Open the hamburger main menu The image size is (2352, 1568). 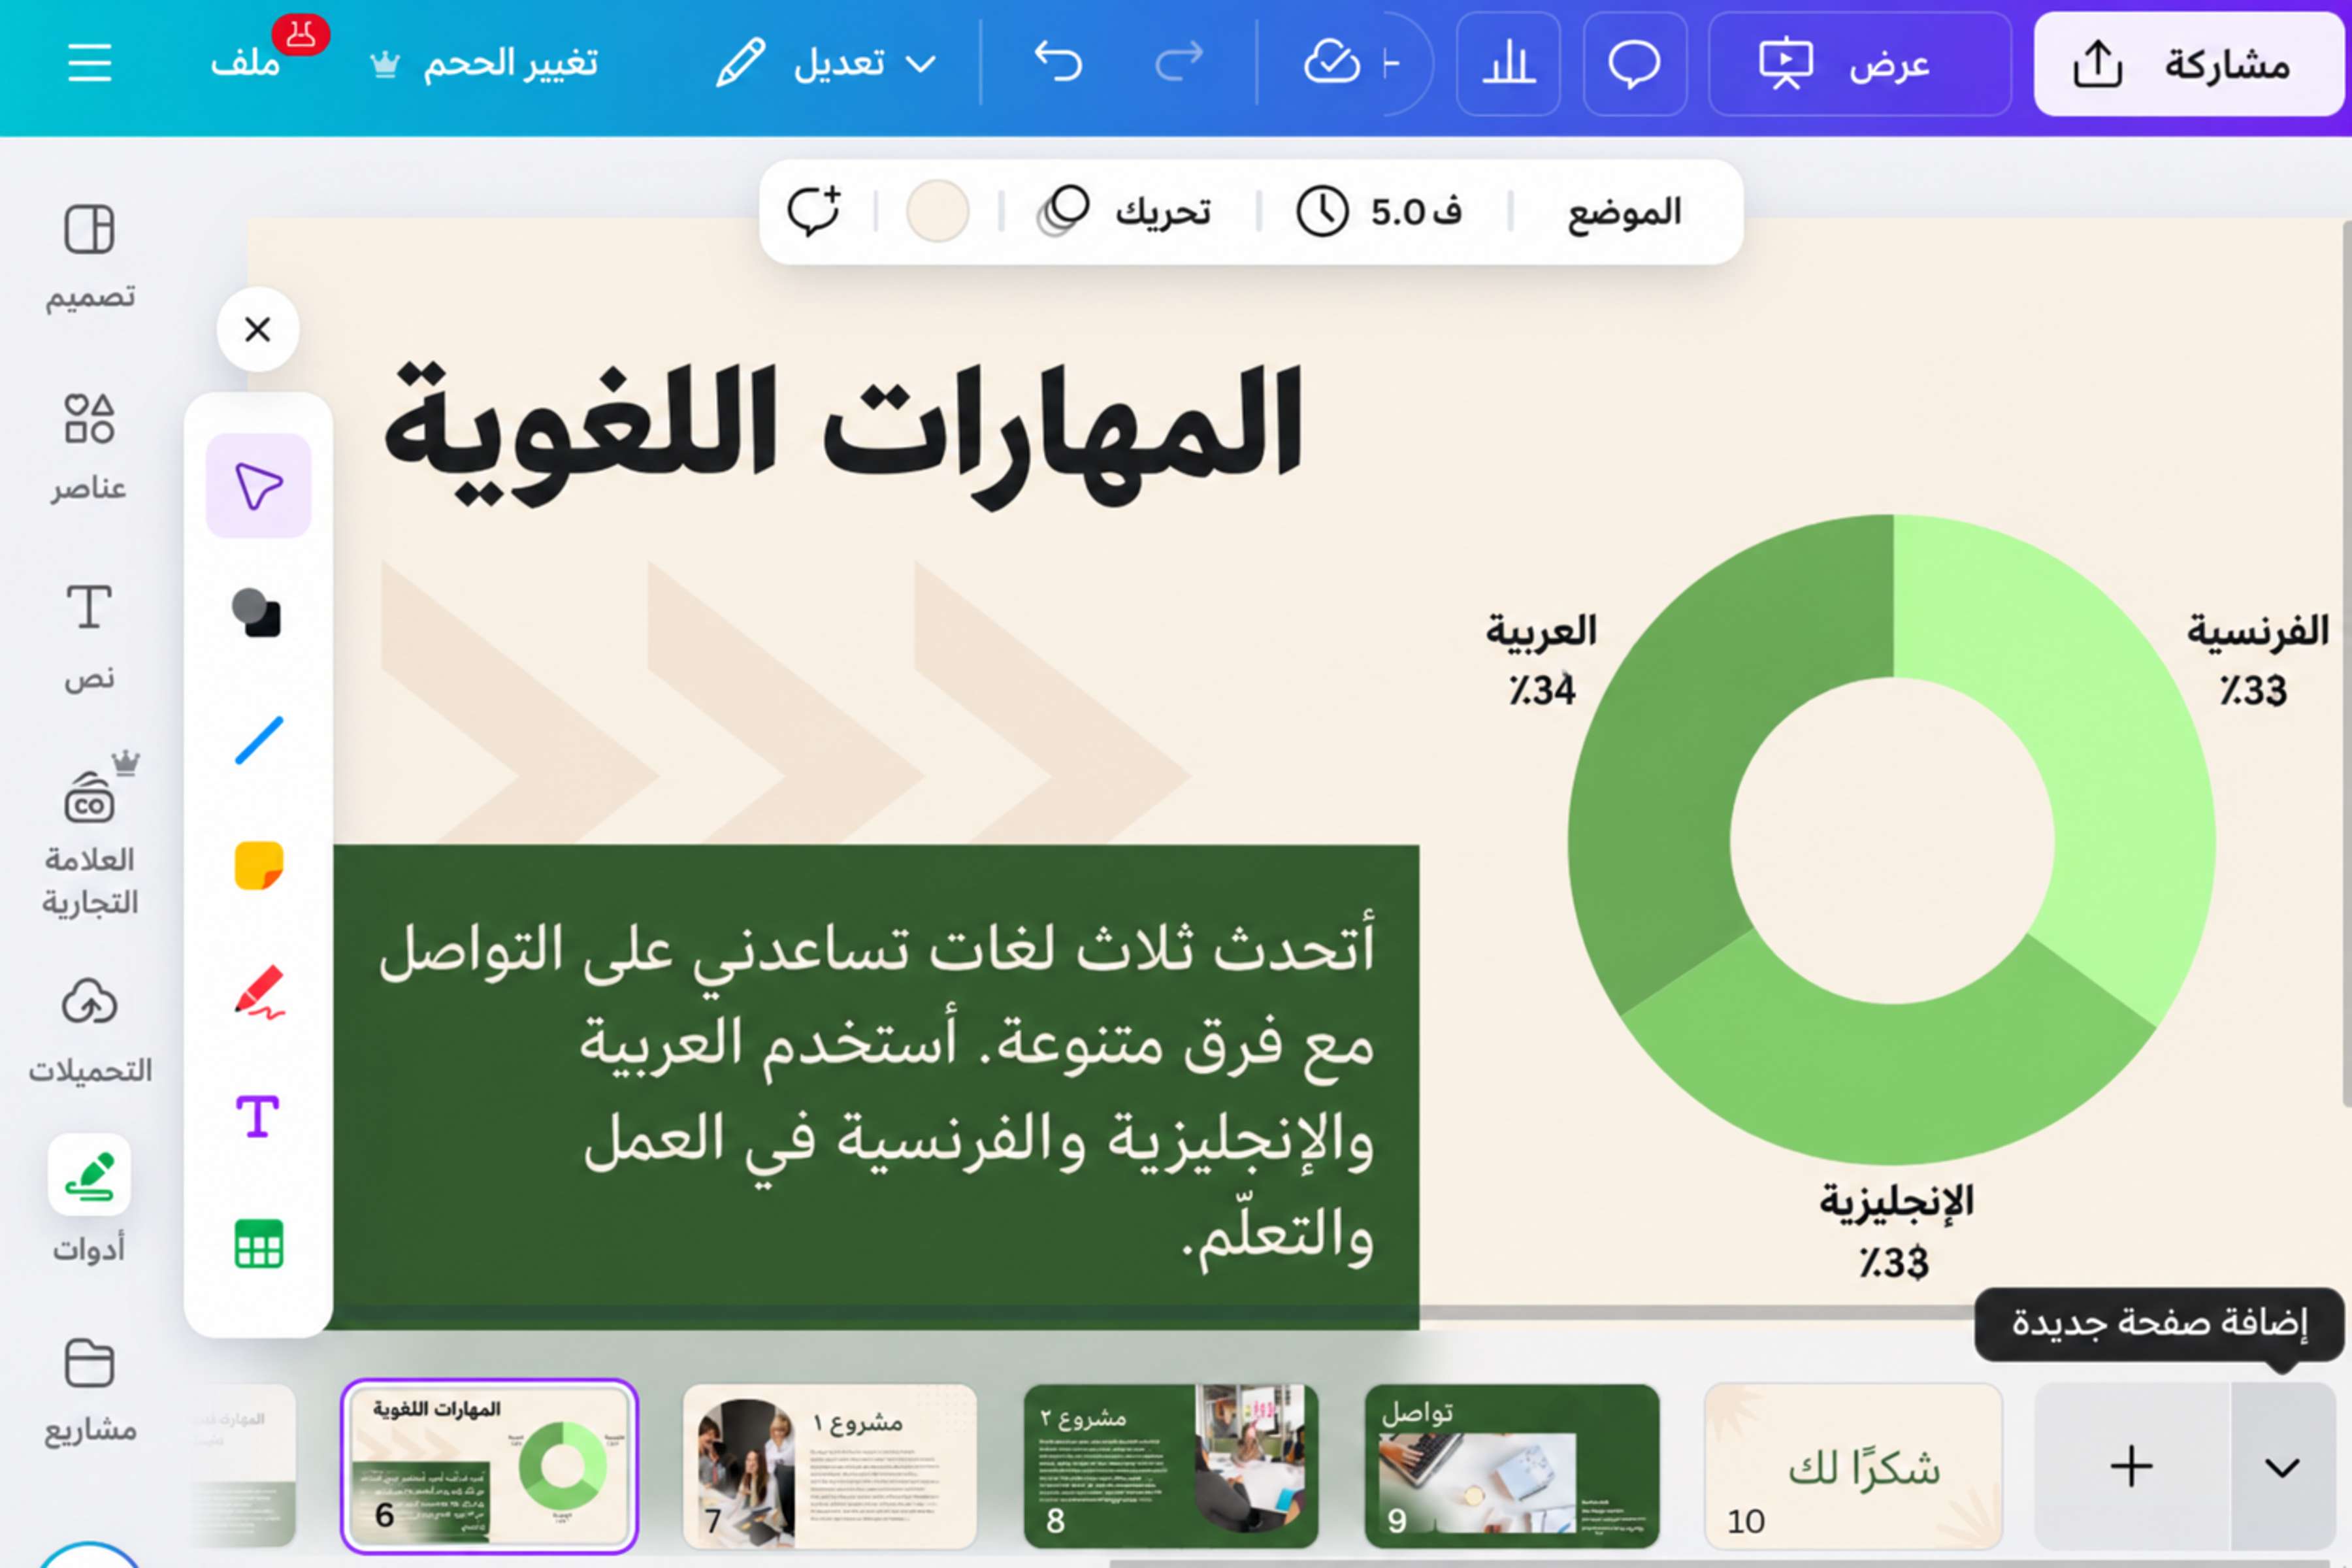89,64
